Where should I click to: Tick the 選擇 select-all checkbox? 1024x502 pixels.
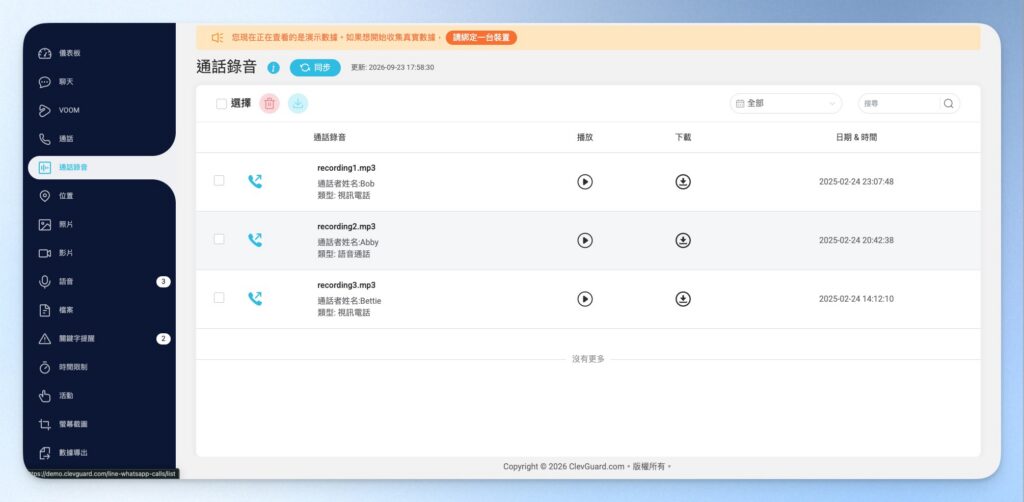[221, 104]
